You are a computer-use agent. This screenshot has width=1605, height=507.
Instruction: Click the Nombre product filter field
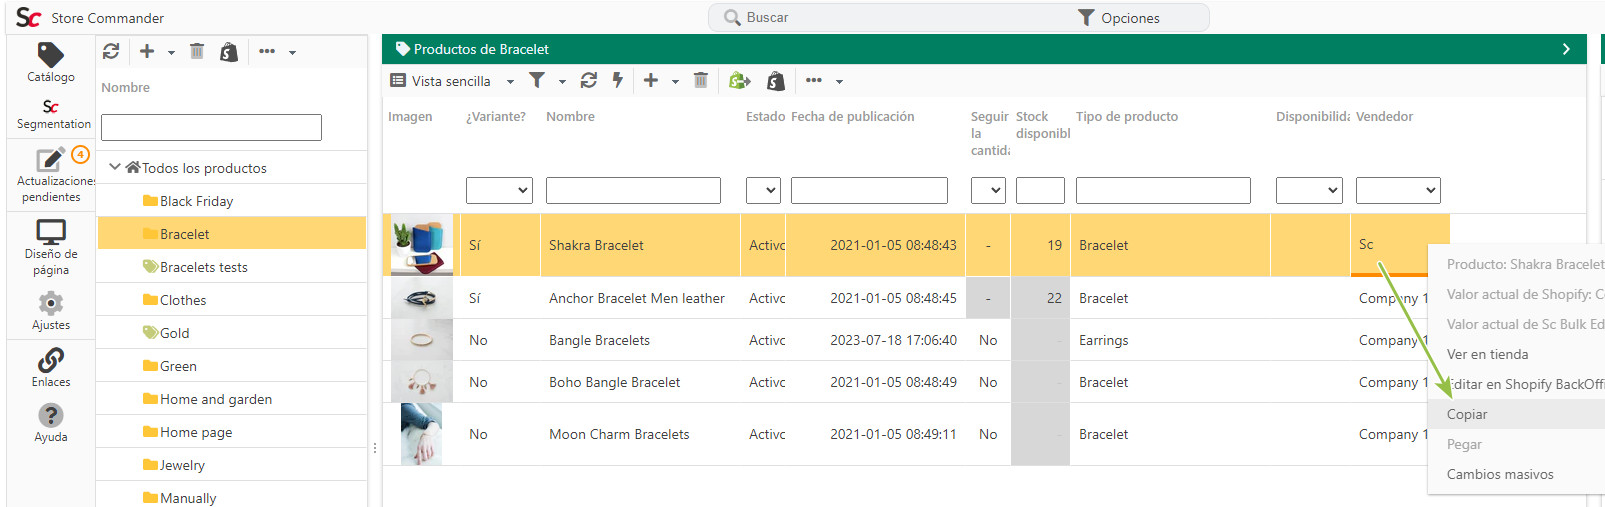[633, 190]
